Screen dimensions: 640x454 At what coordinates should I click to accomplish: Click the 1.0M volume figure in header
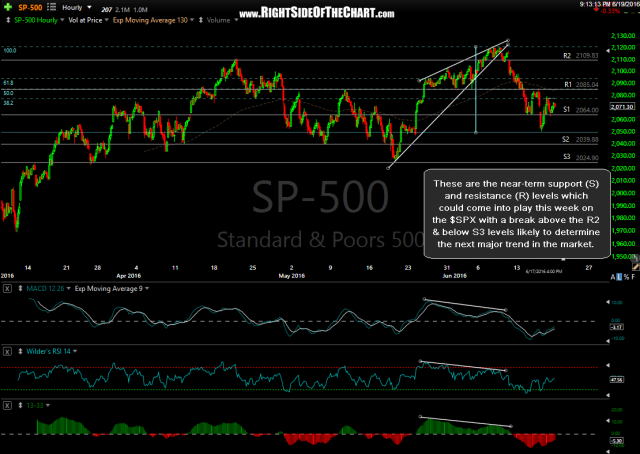pyautogui.click(x=141, y=9)
